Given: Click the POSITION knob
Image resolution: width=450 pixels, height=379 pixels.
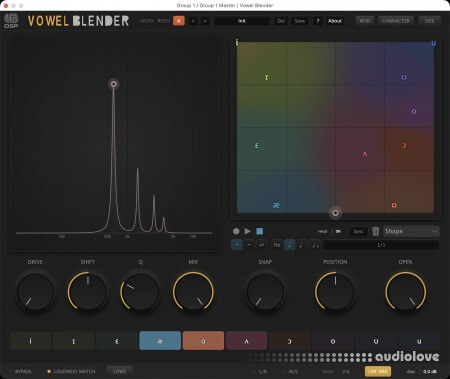Looking at the screenshot, I should tap(335, 292).
